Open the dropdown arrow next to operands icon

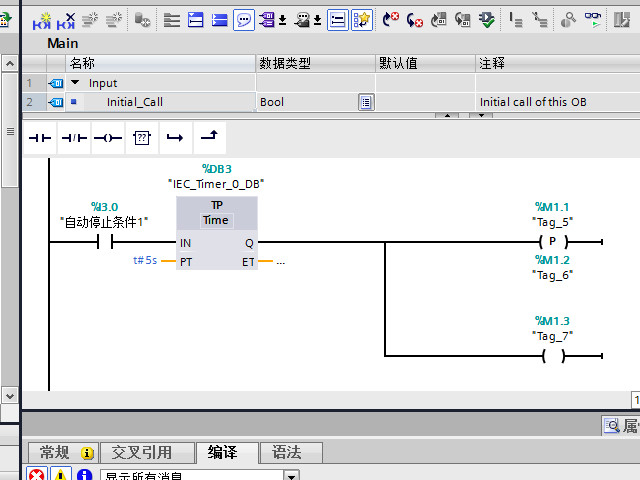click(x=282, y=20)
